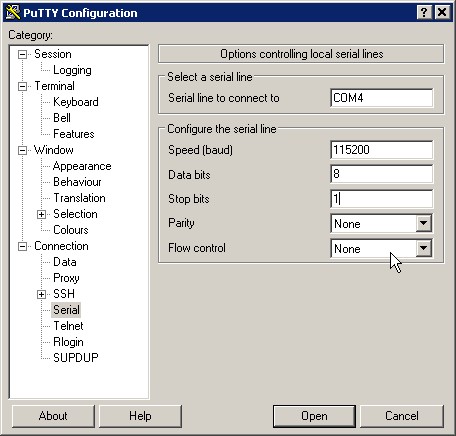This screenshot has height=436, width=456.
Task: Click the 'Flow control' label text
Action: [x=197, y=248]
